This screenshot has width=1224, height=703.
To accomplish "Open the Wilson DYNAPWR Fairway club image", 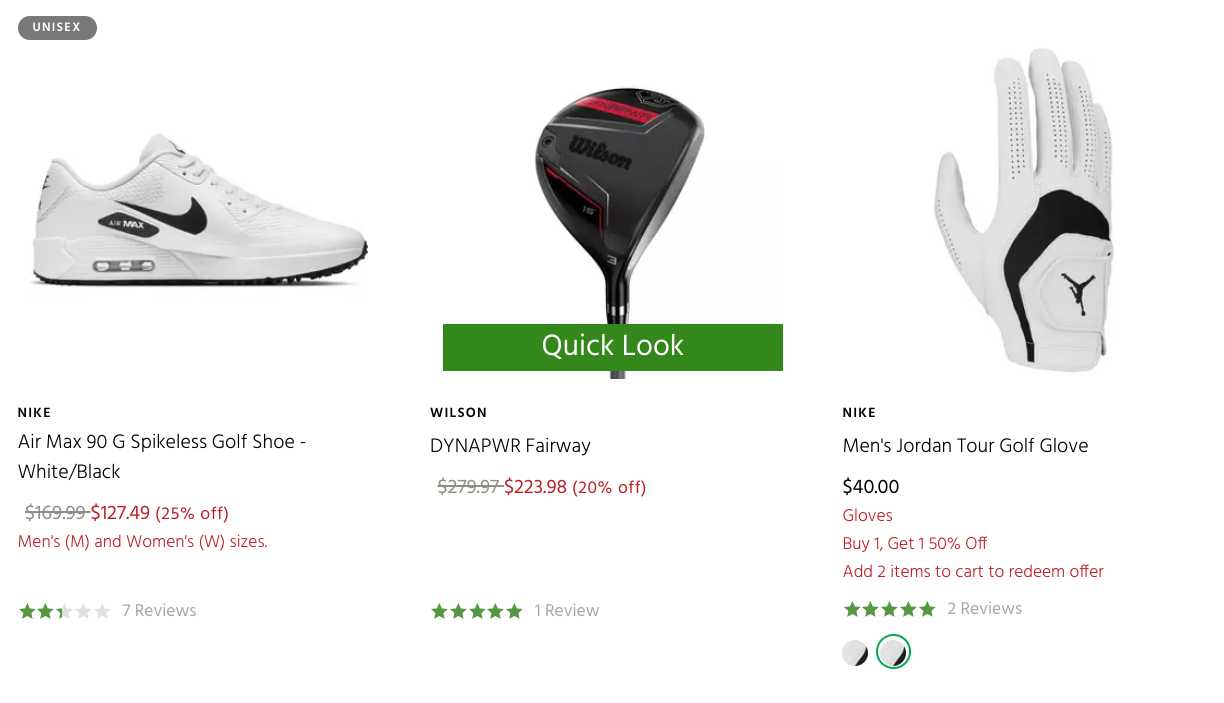I will click(x=612, y=200).
